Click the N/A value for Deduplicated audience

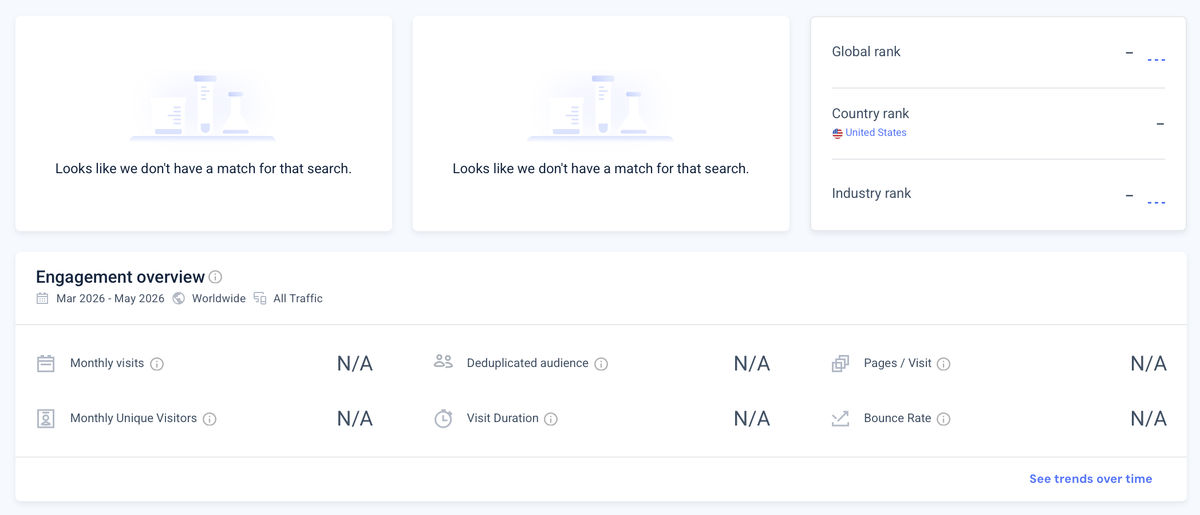pos(752,364)
